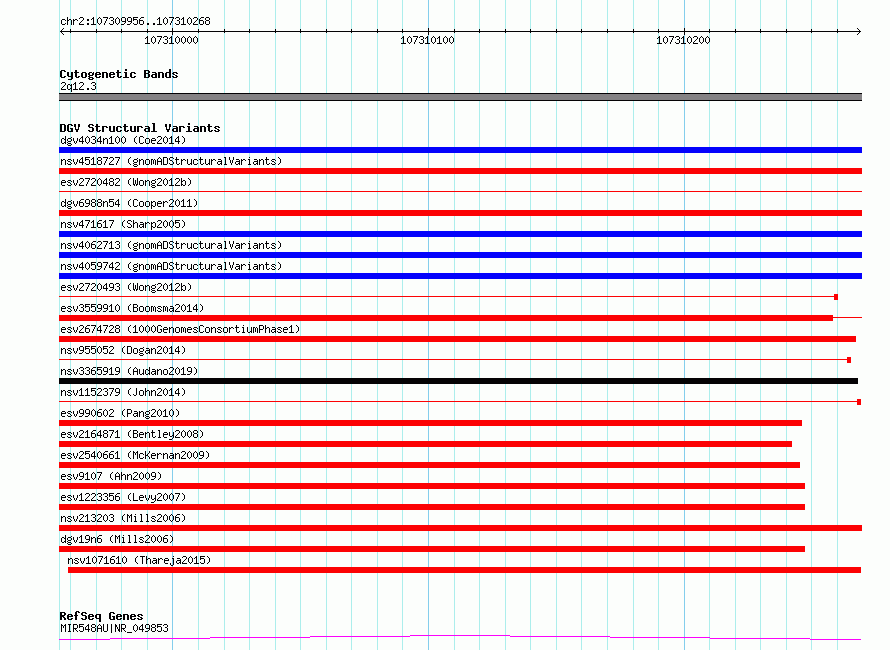This screenshot has height=650, width=890.
Task: Click the red bar under nsv4518727
Action: (460, 171)
